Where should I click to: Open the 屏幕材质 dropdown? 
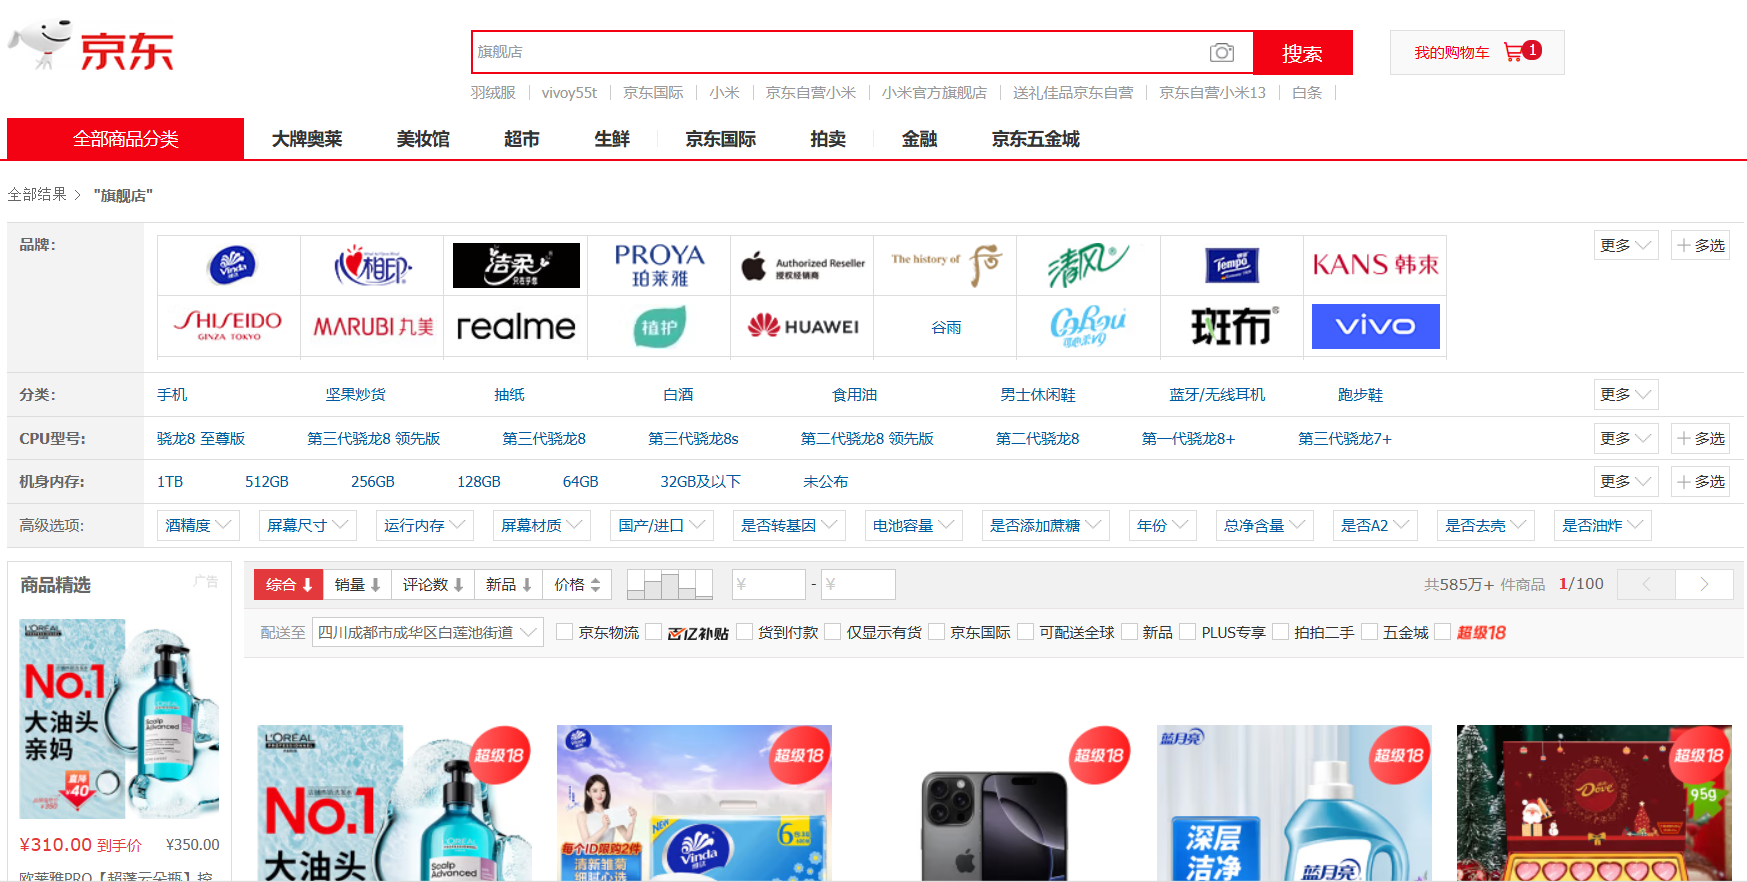[x=541, y=525]
